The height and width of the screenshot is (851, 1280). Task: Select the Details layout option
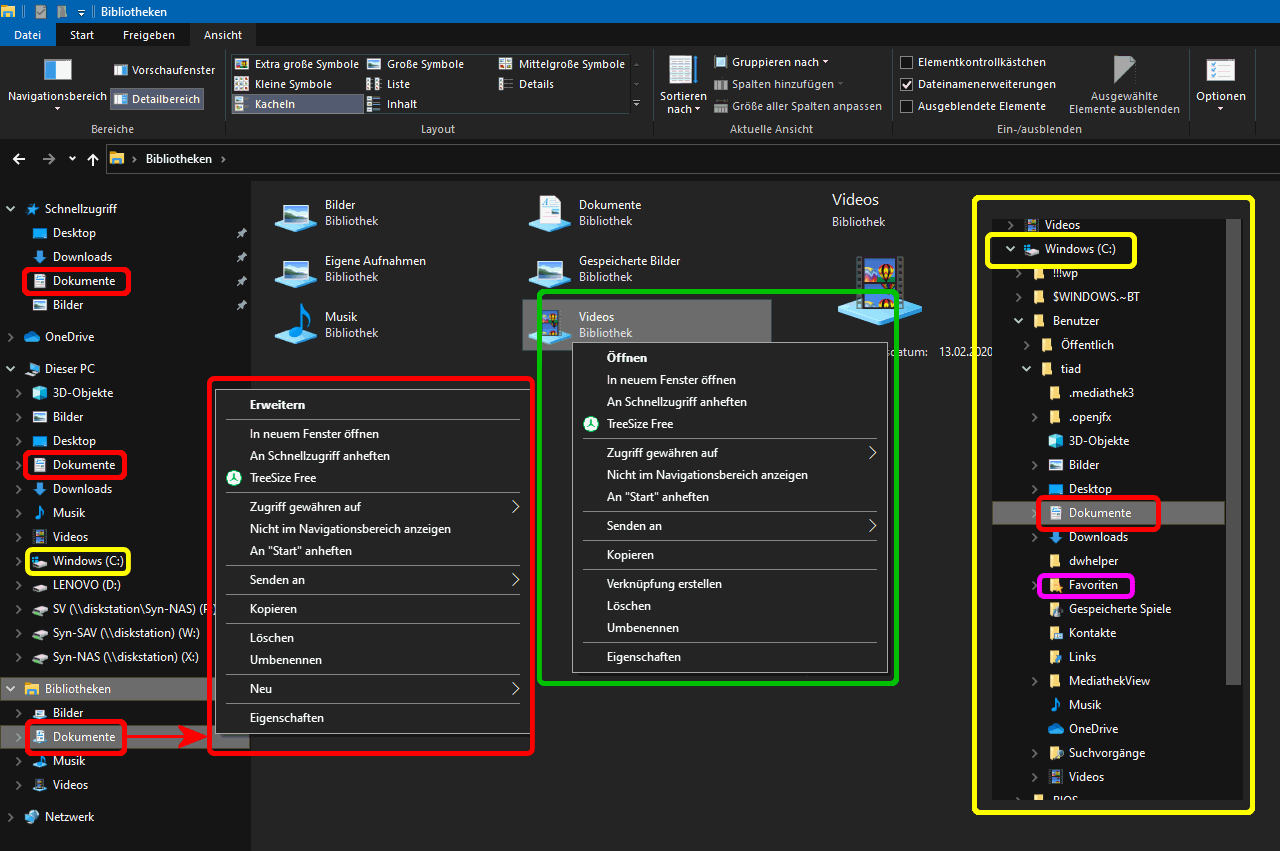pos(536,84)
